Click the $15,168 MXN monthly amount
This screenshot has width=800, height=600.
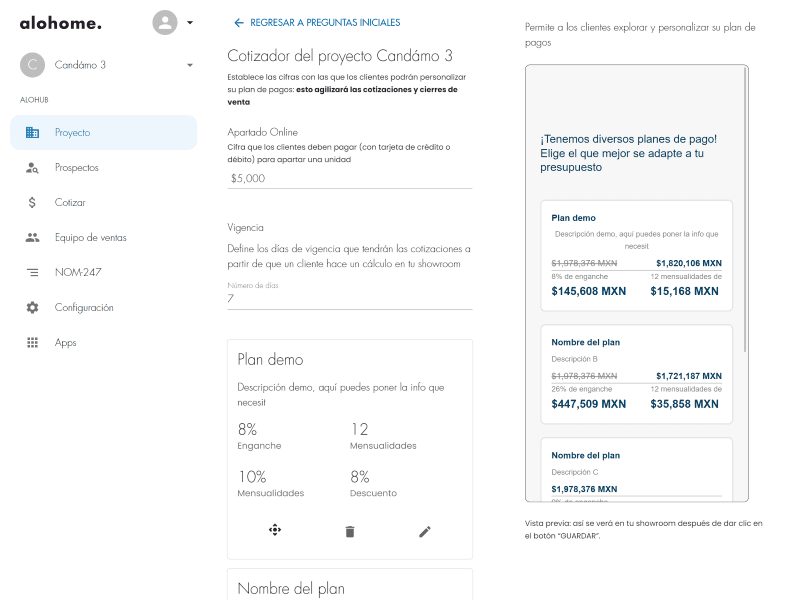[684, 291]
